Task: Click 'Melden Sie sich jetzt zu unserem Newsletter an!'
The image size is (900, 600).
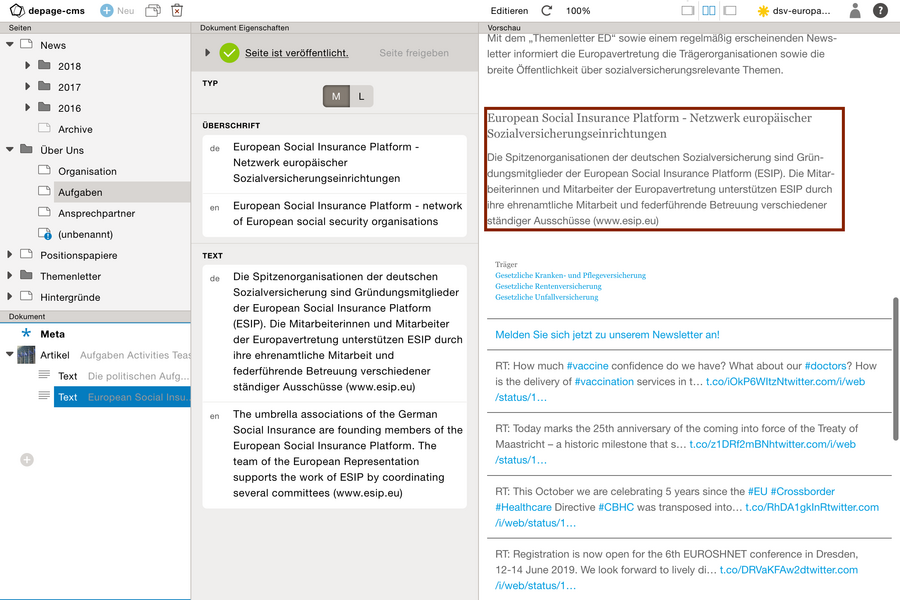Action: pyautogui.click(x=607, y=335)
